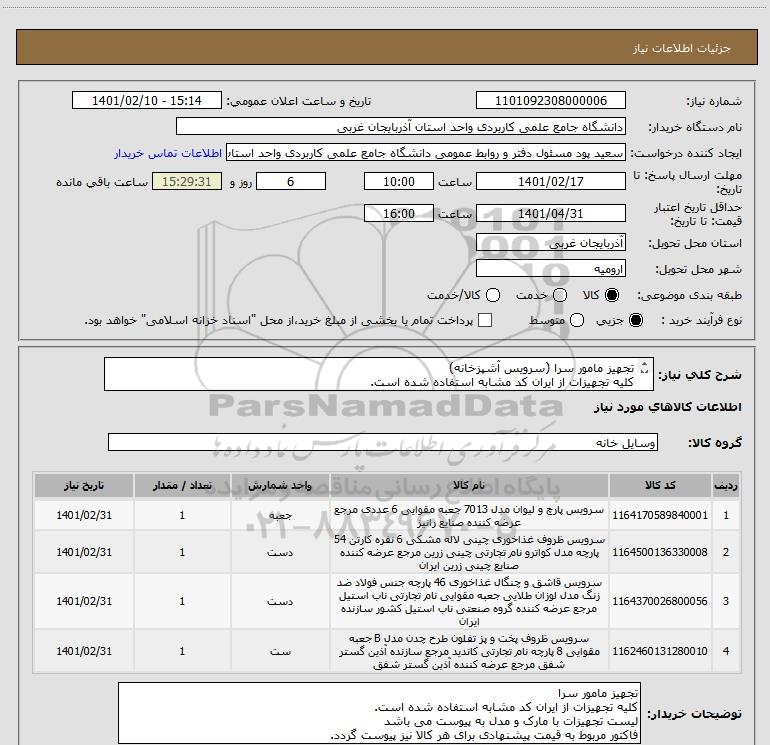Select the کالا/خدمت radio button
770x745 pixels.
(x=493, y=295)
